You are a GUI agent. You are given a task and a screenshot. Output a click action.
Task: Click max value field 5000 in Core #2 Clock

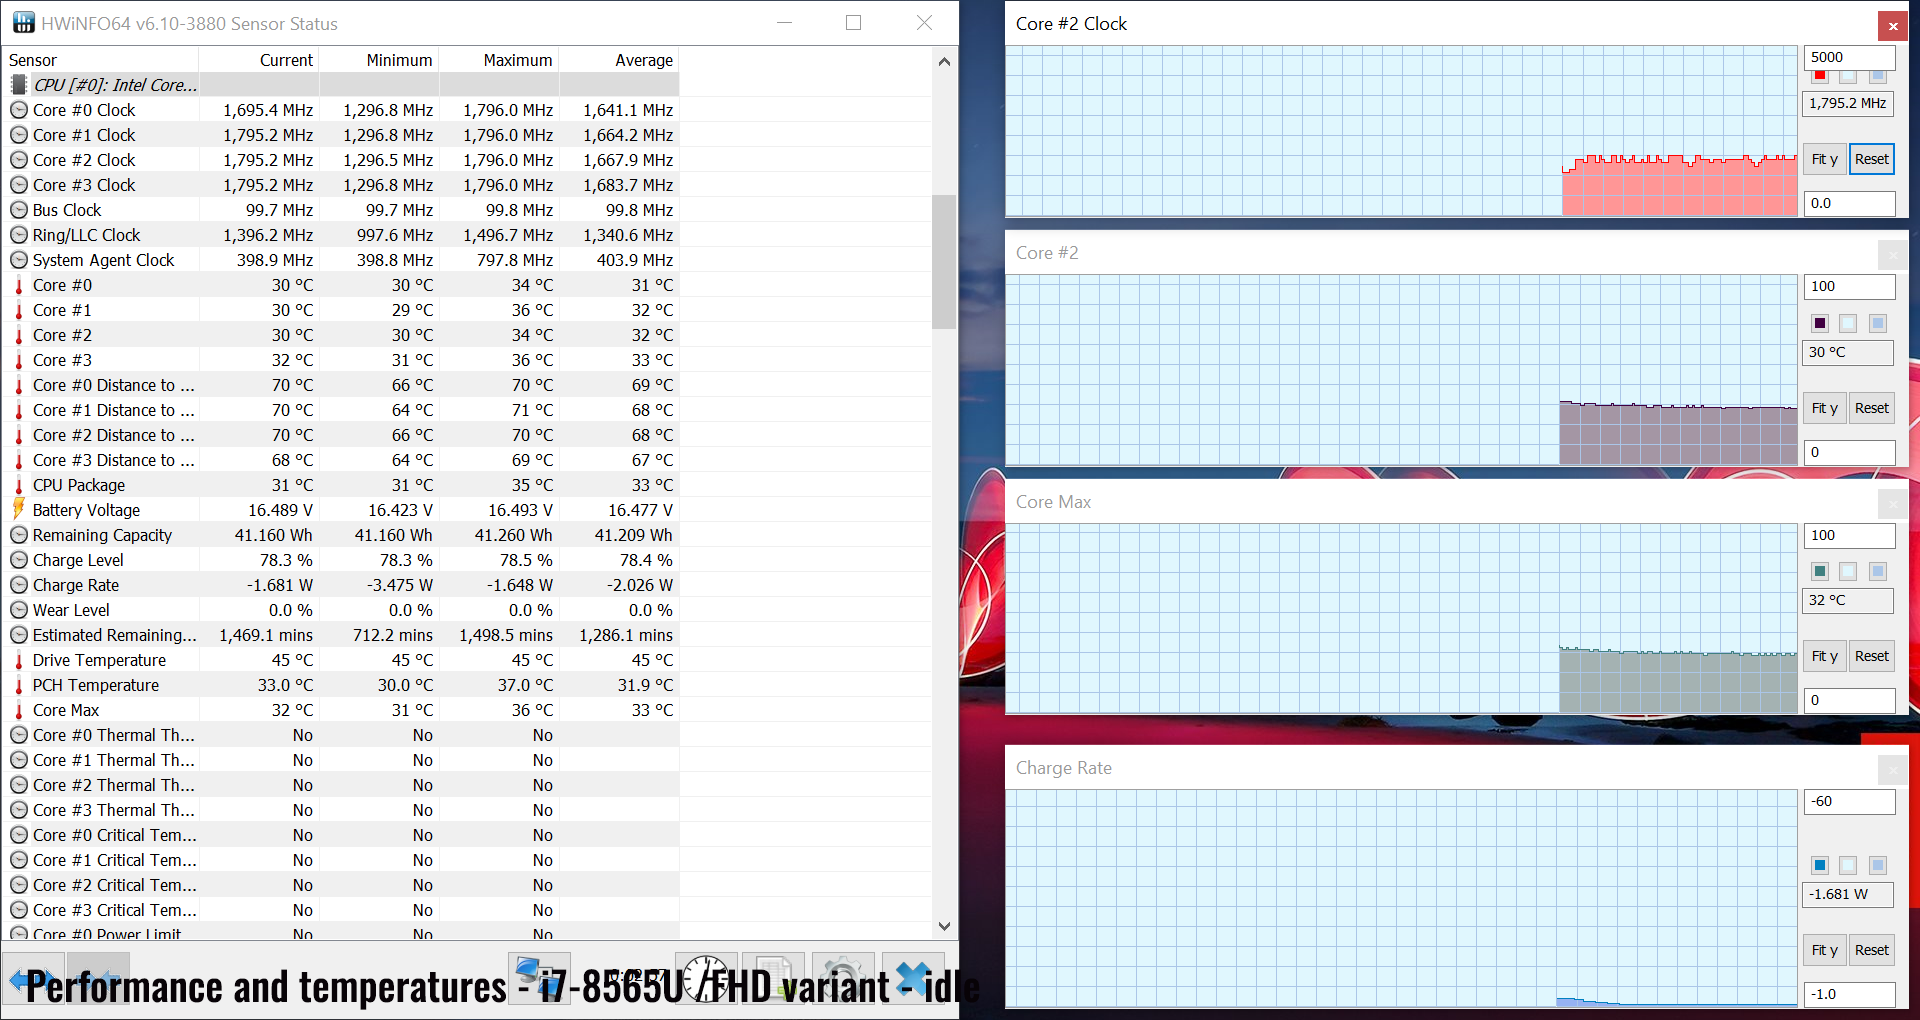click(1849, 57)
